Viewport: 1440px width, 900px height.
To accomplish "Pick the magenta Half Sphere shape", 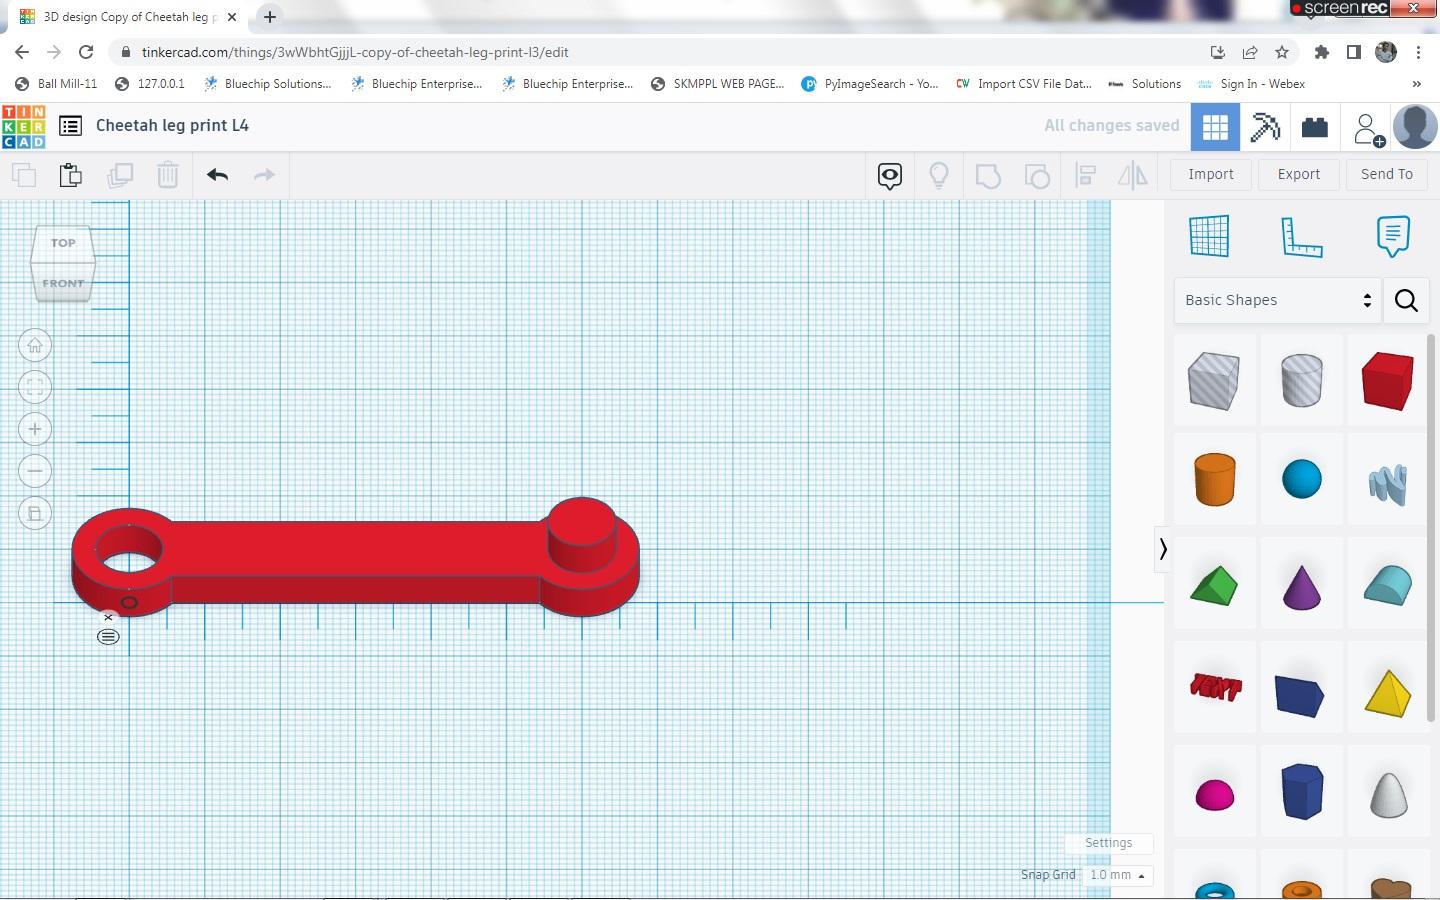I will [x=1215, y=795].
